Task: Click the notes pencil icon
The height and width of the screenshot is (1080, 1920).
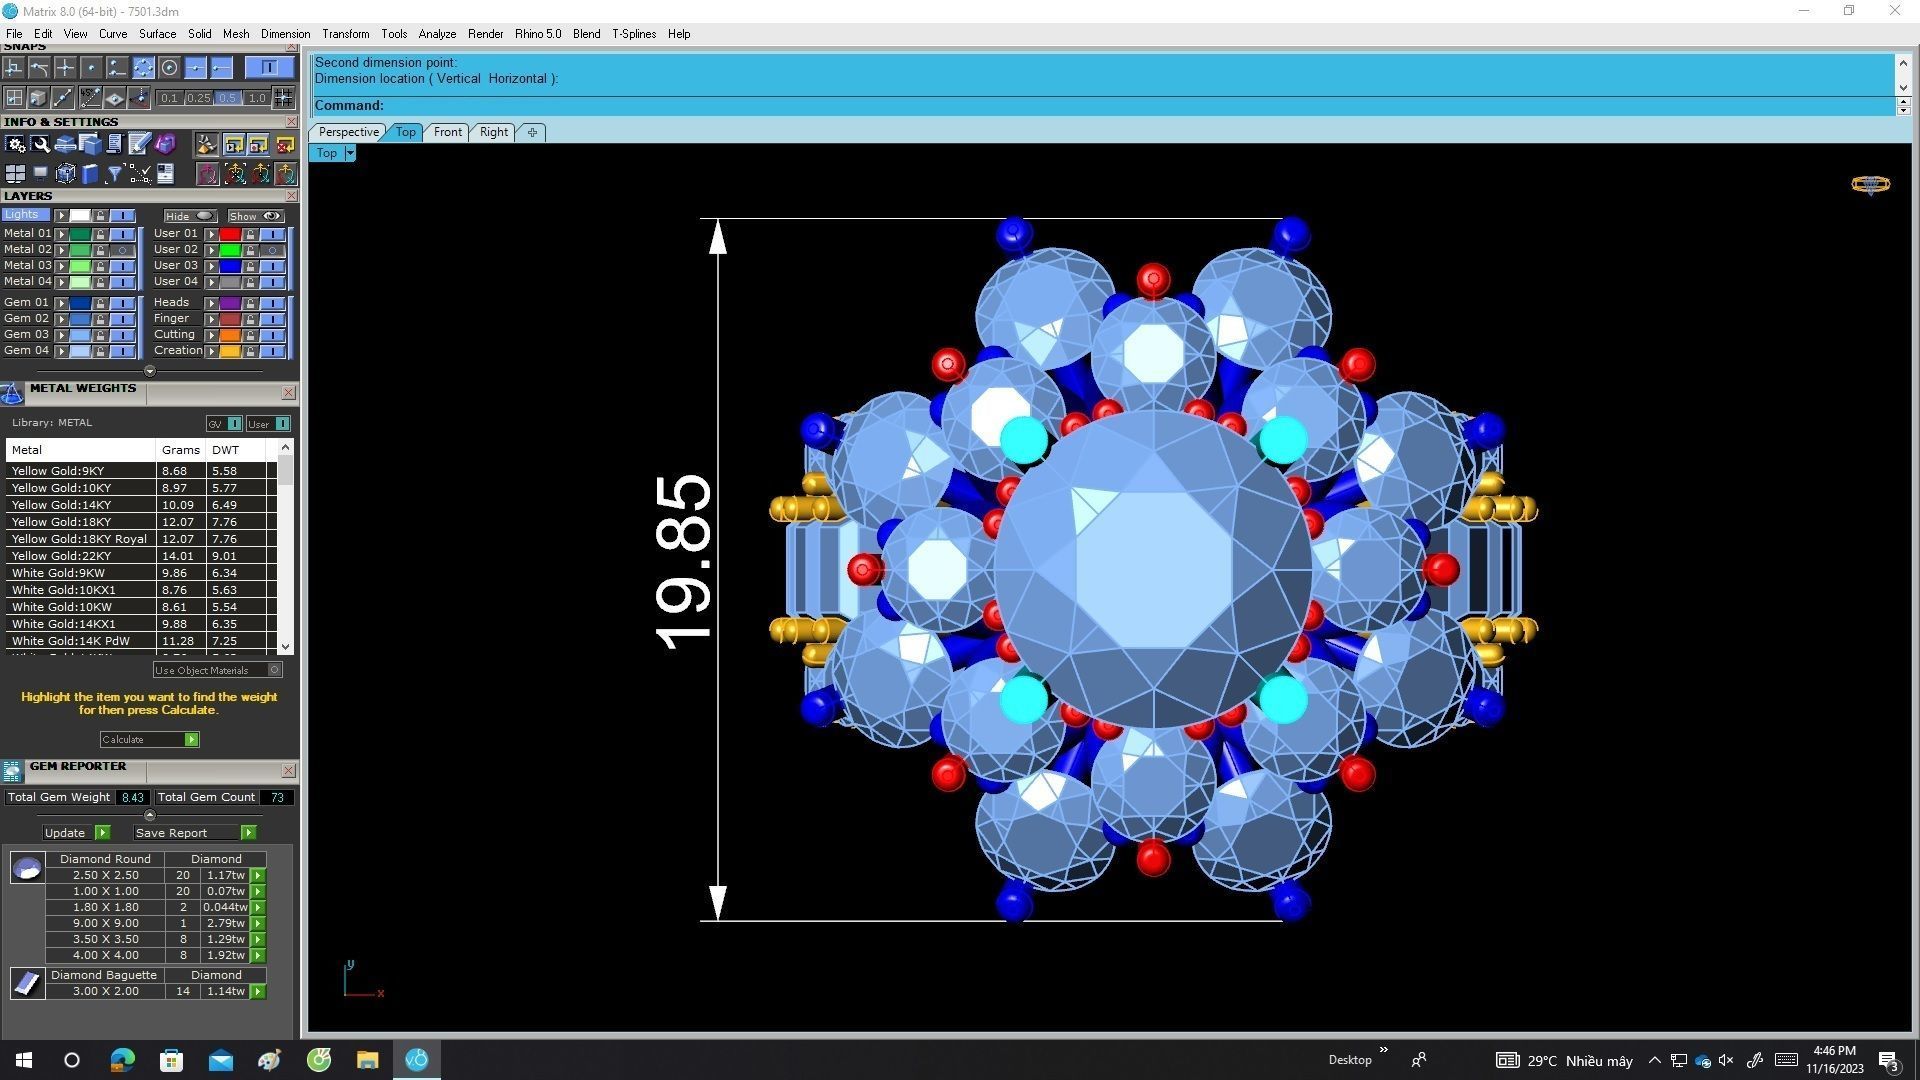Action: tap(139, 145)
